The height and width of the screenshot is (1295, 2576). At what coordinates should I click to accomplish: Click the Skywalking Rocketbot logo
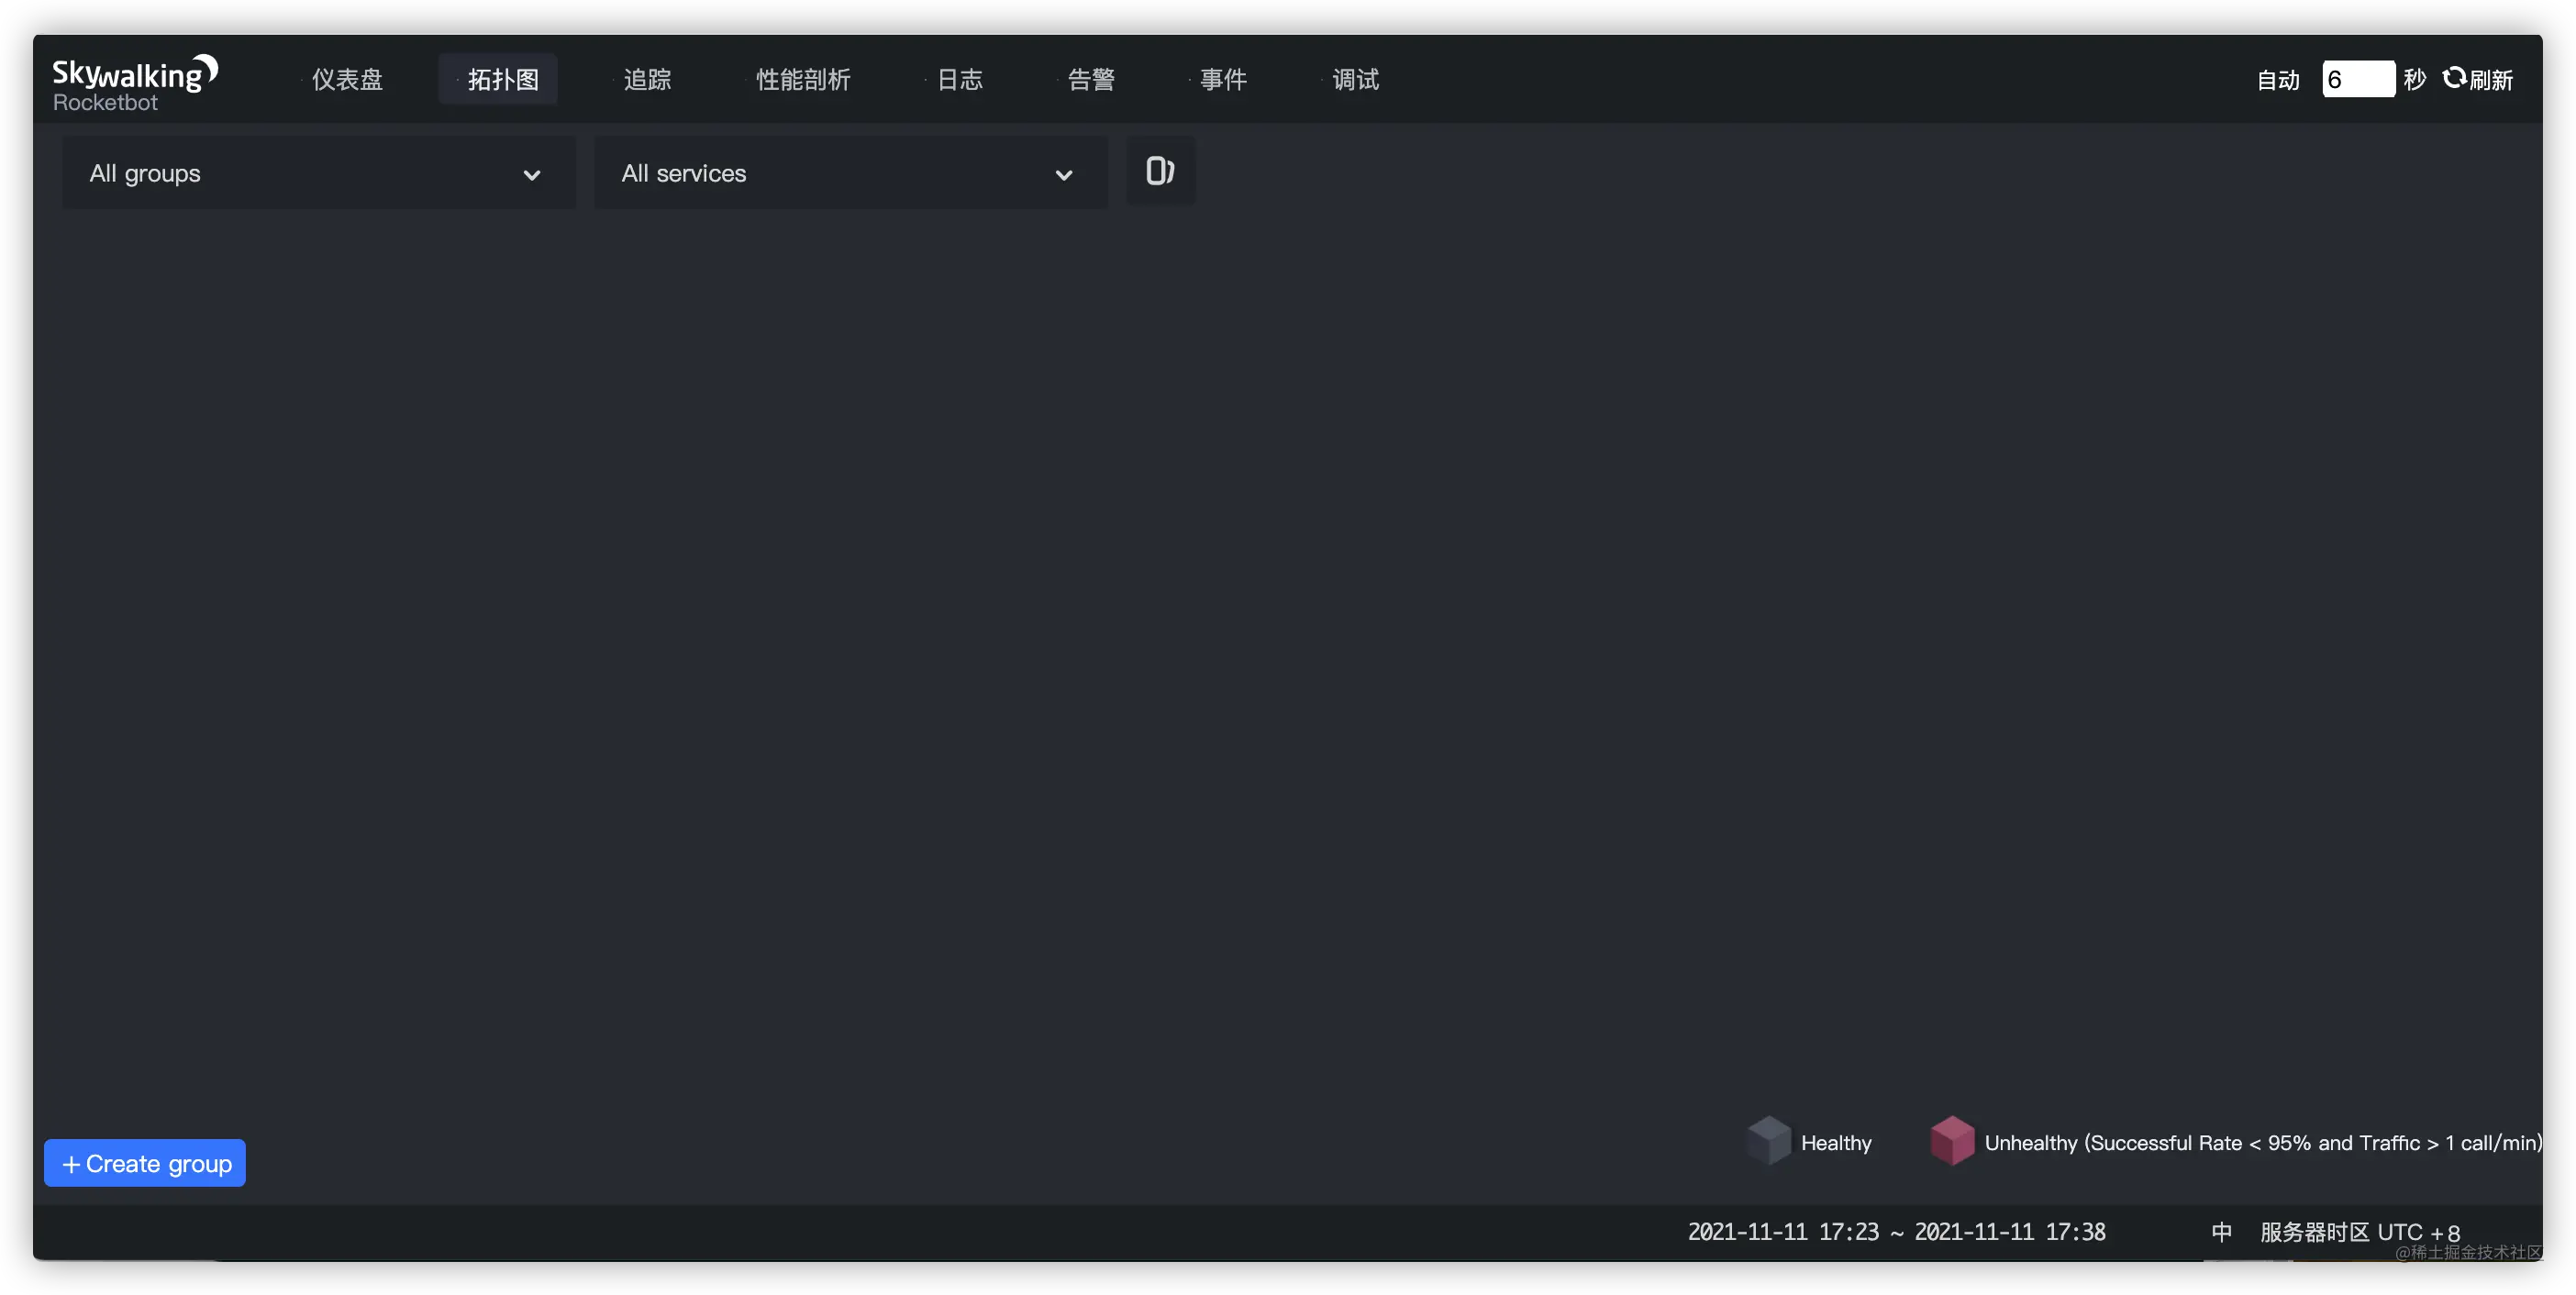click(x=135, y=83)
